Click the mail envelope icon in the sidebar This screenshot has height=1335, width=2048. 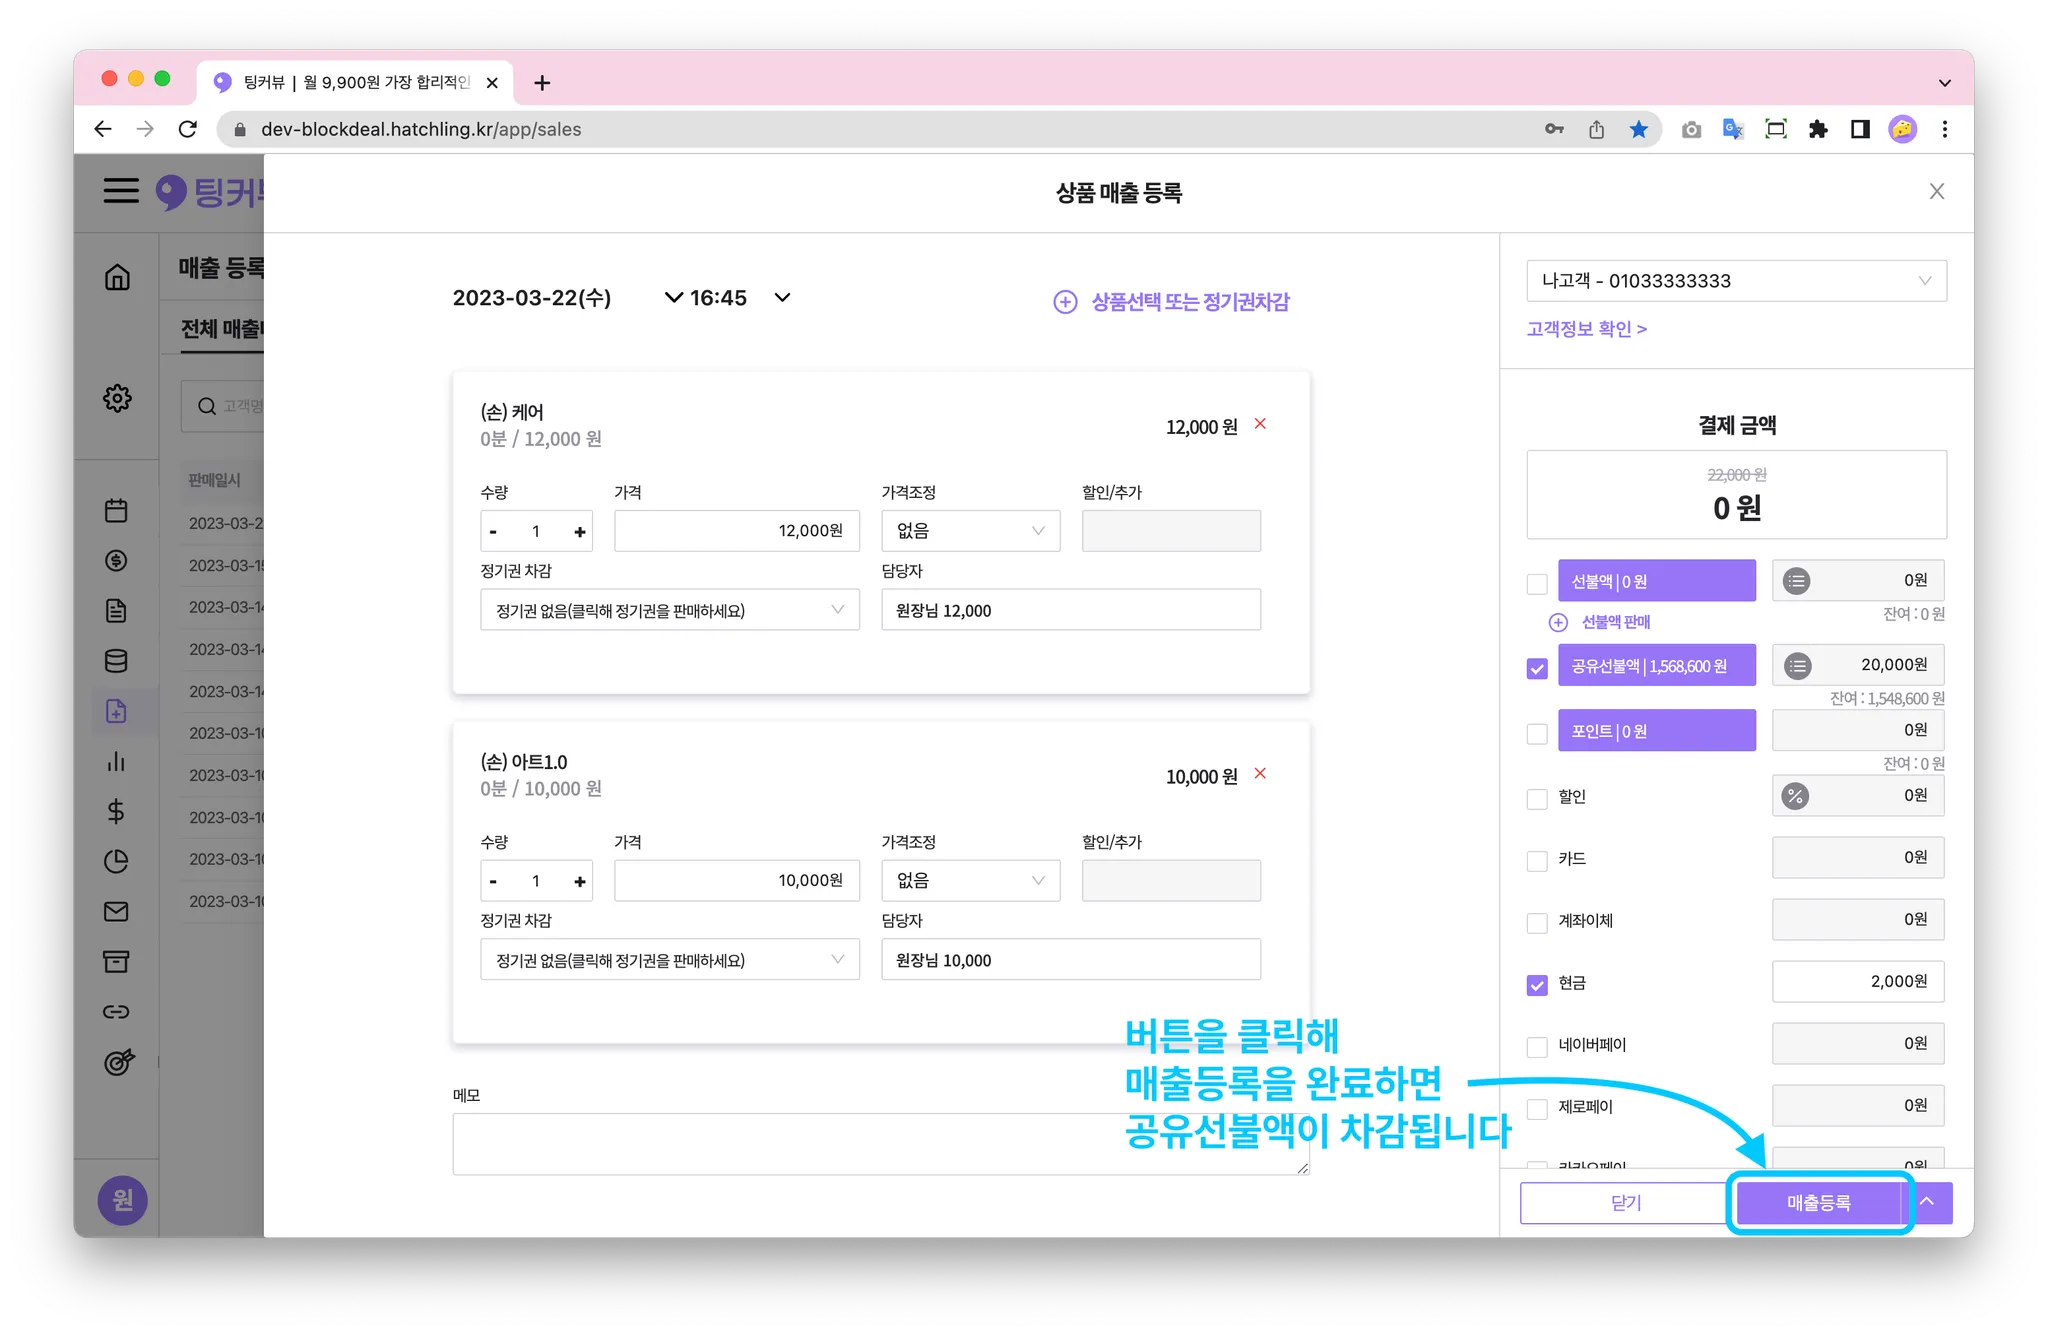(116, 911)
